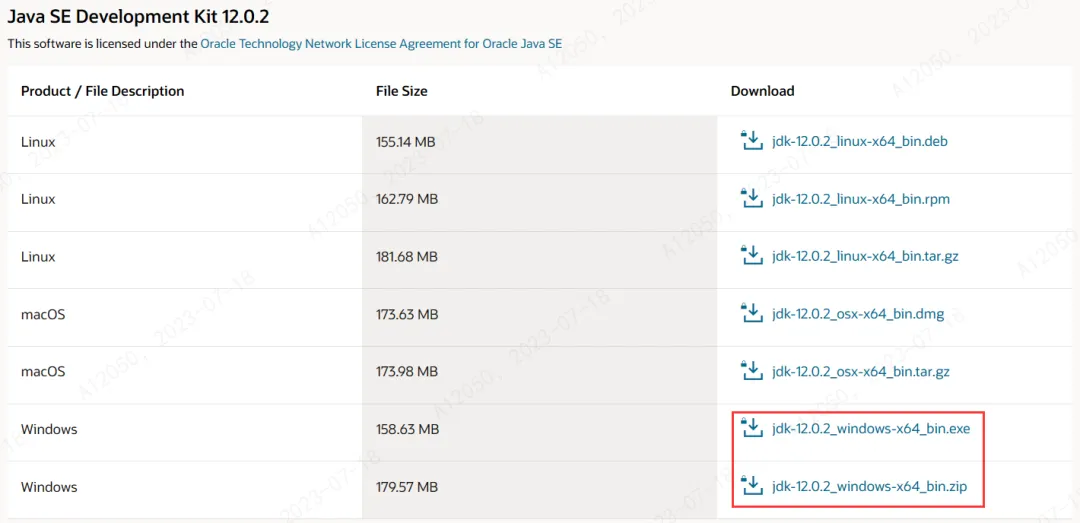Viewport: 1080px width, 523px height.
Task: Click download icon for windows-x64_bin.exe
Action: click(x=751, y=429)
